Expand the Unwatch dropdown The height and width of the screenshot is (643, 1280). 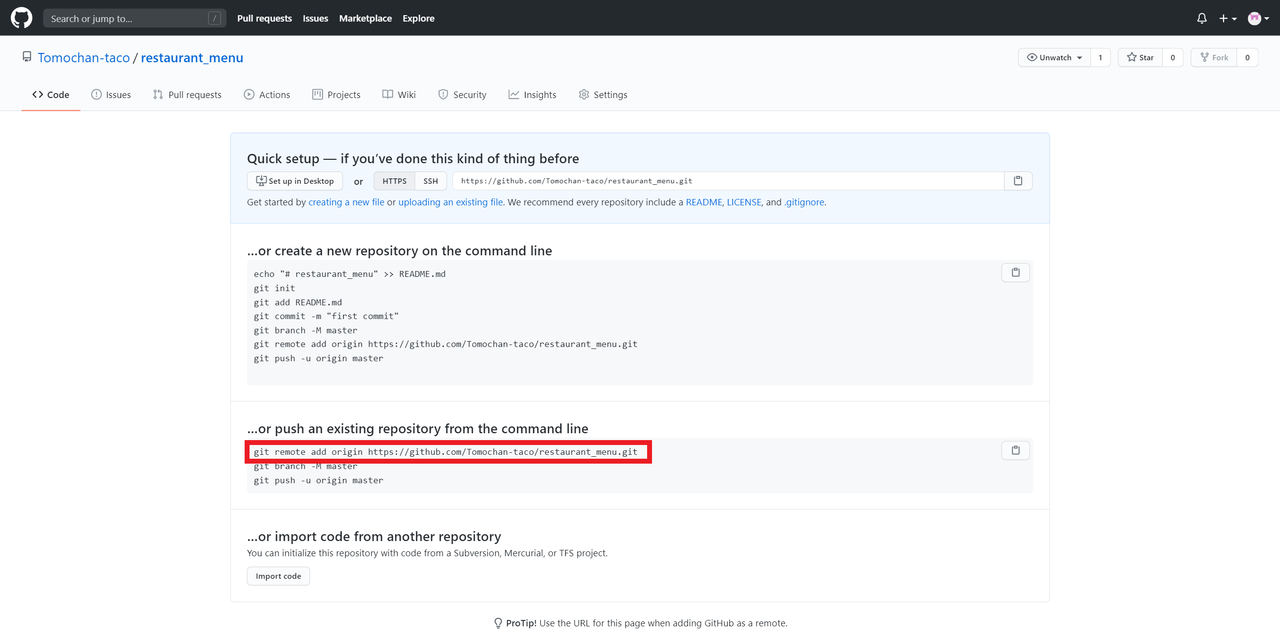pos(1054,58)
